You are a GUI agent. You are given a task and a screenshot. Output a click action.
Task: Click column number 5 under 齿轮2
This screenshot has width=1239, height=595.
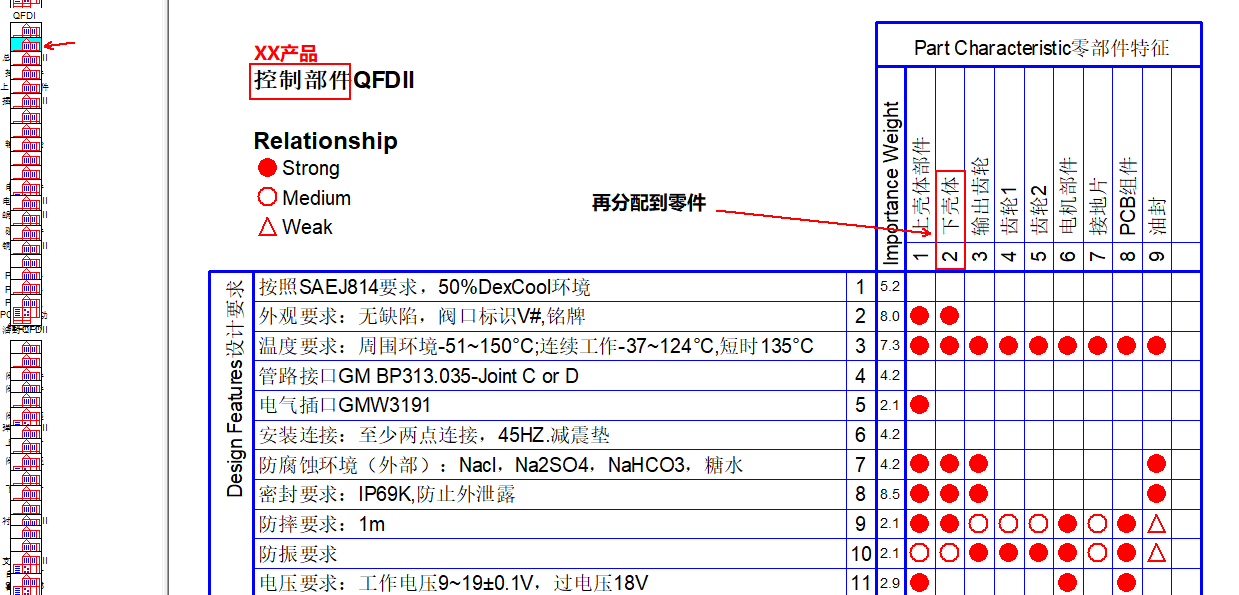pyautogui.click(x=1039, y=257)
